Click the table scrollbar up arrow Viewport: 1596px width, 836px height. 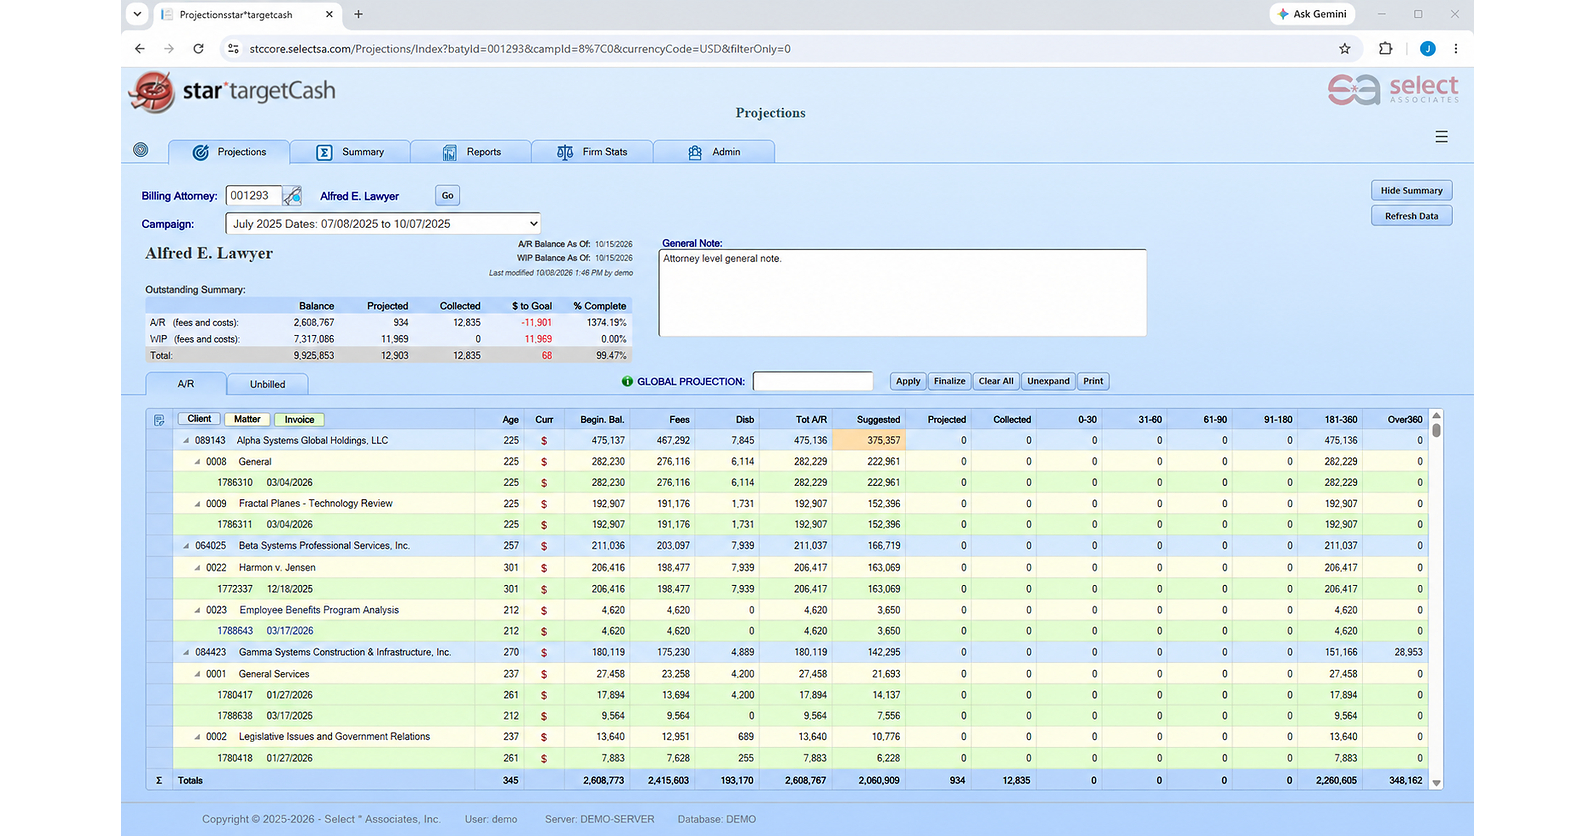pyautogui.click(x=1436, y=415)
